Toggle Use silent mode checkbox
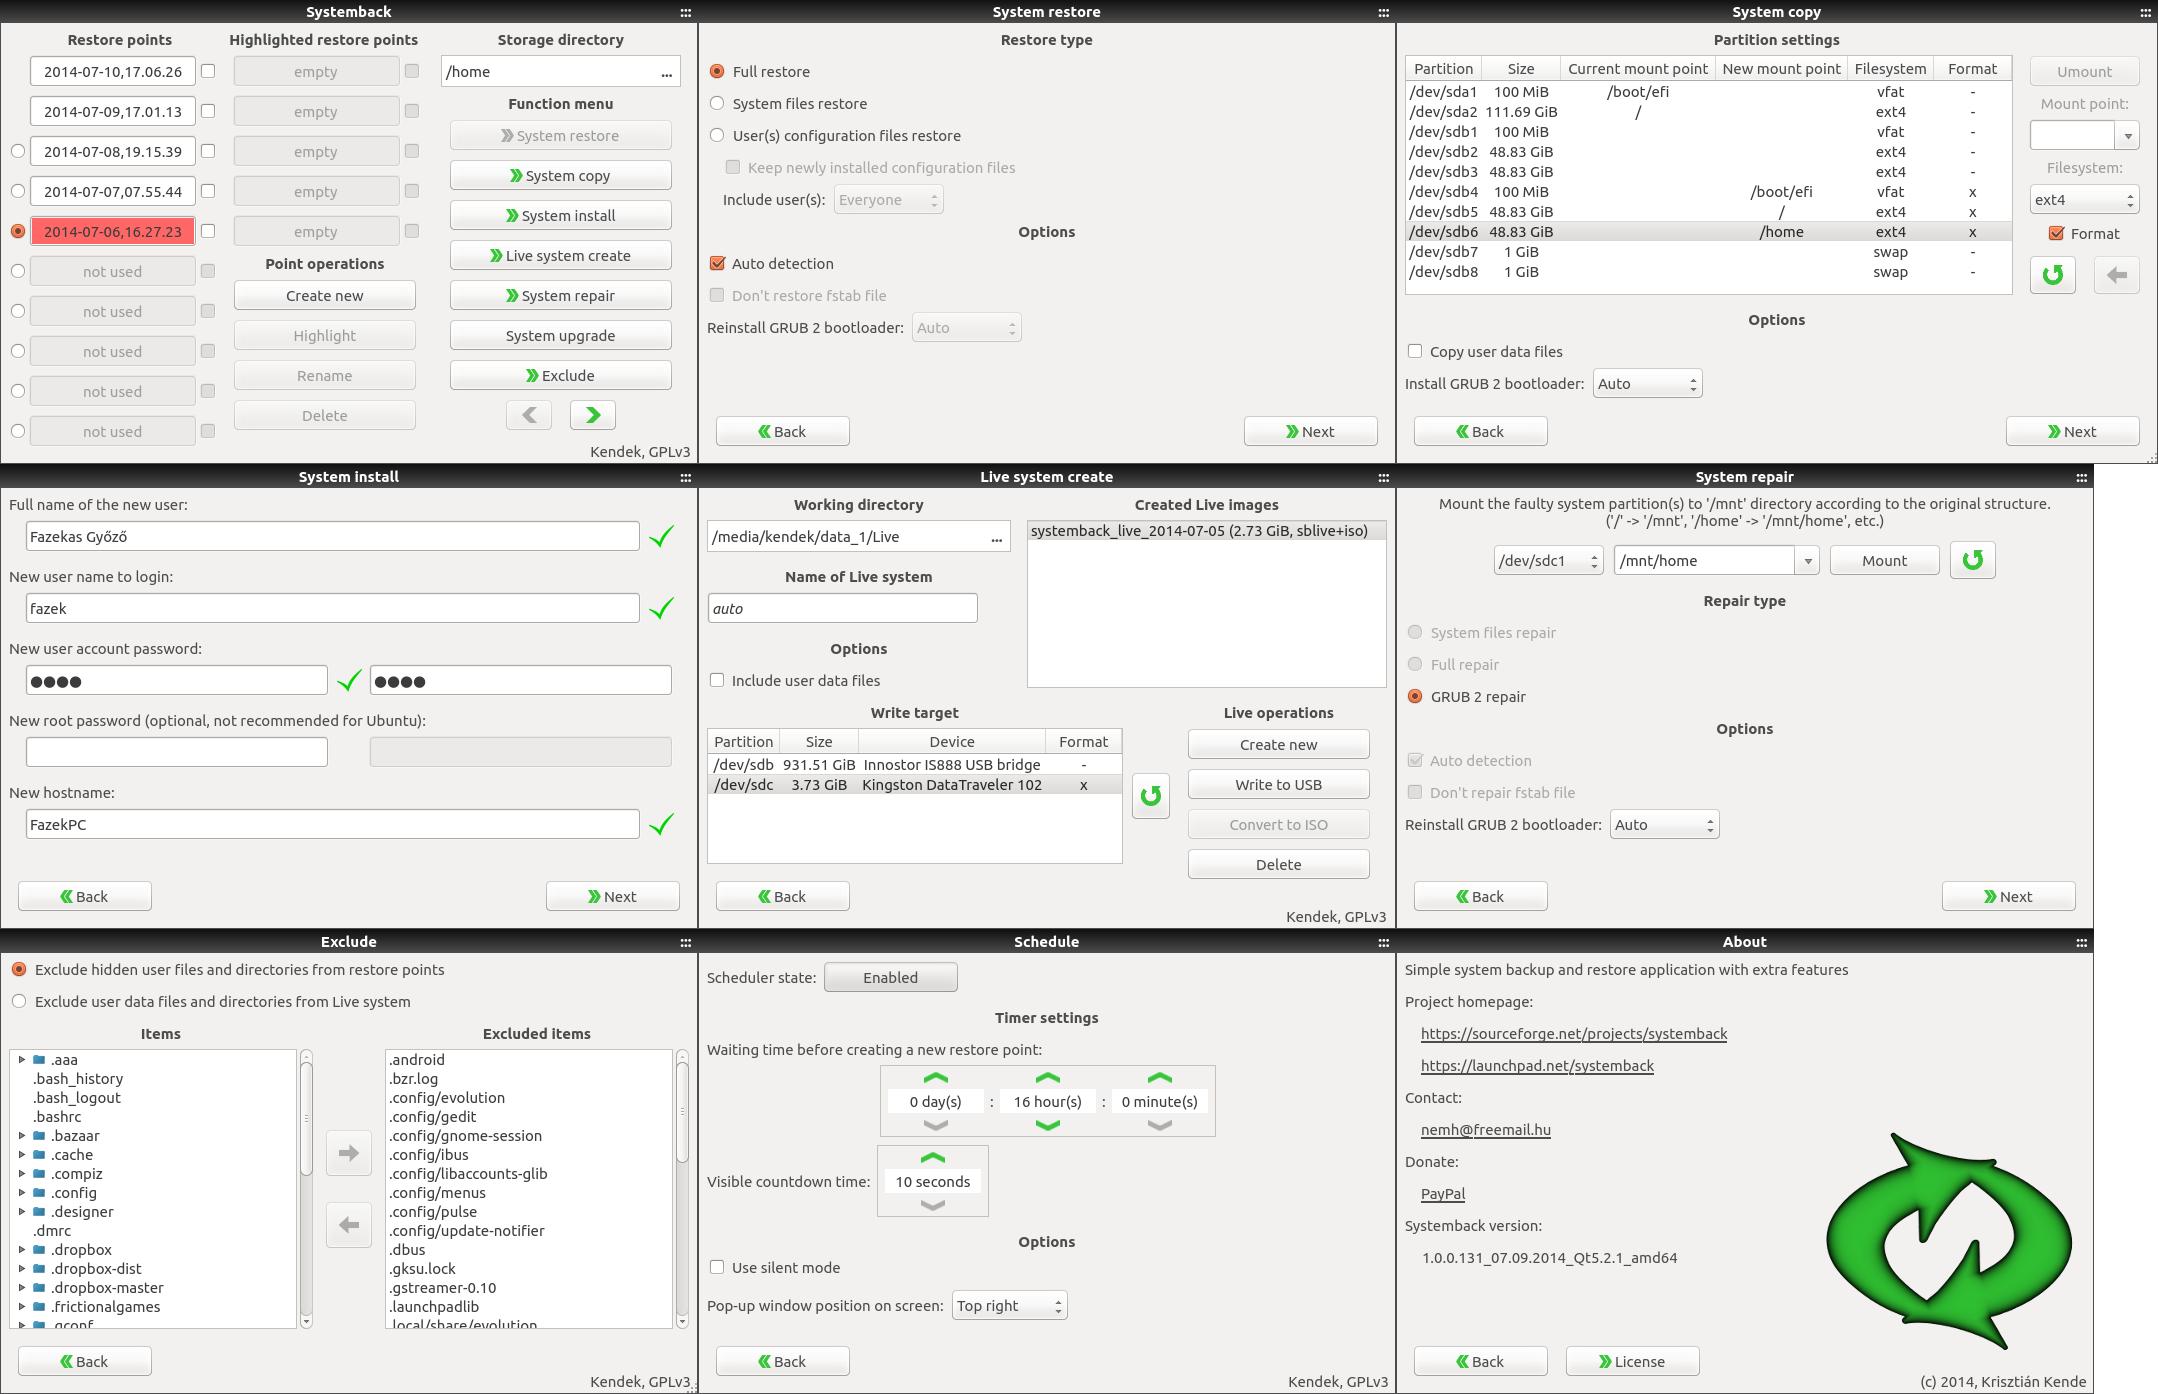2158x1394 pixels. (x=717, y=1267)
